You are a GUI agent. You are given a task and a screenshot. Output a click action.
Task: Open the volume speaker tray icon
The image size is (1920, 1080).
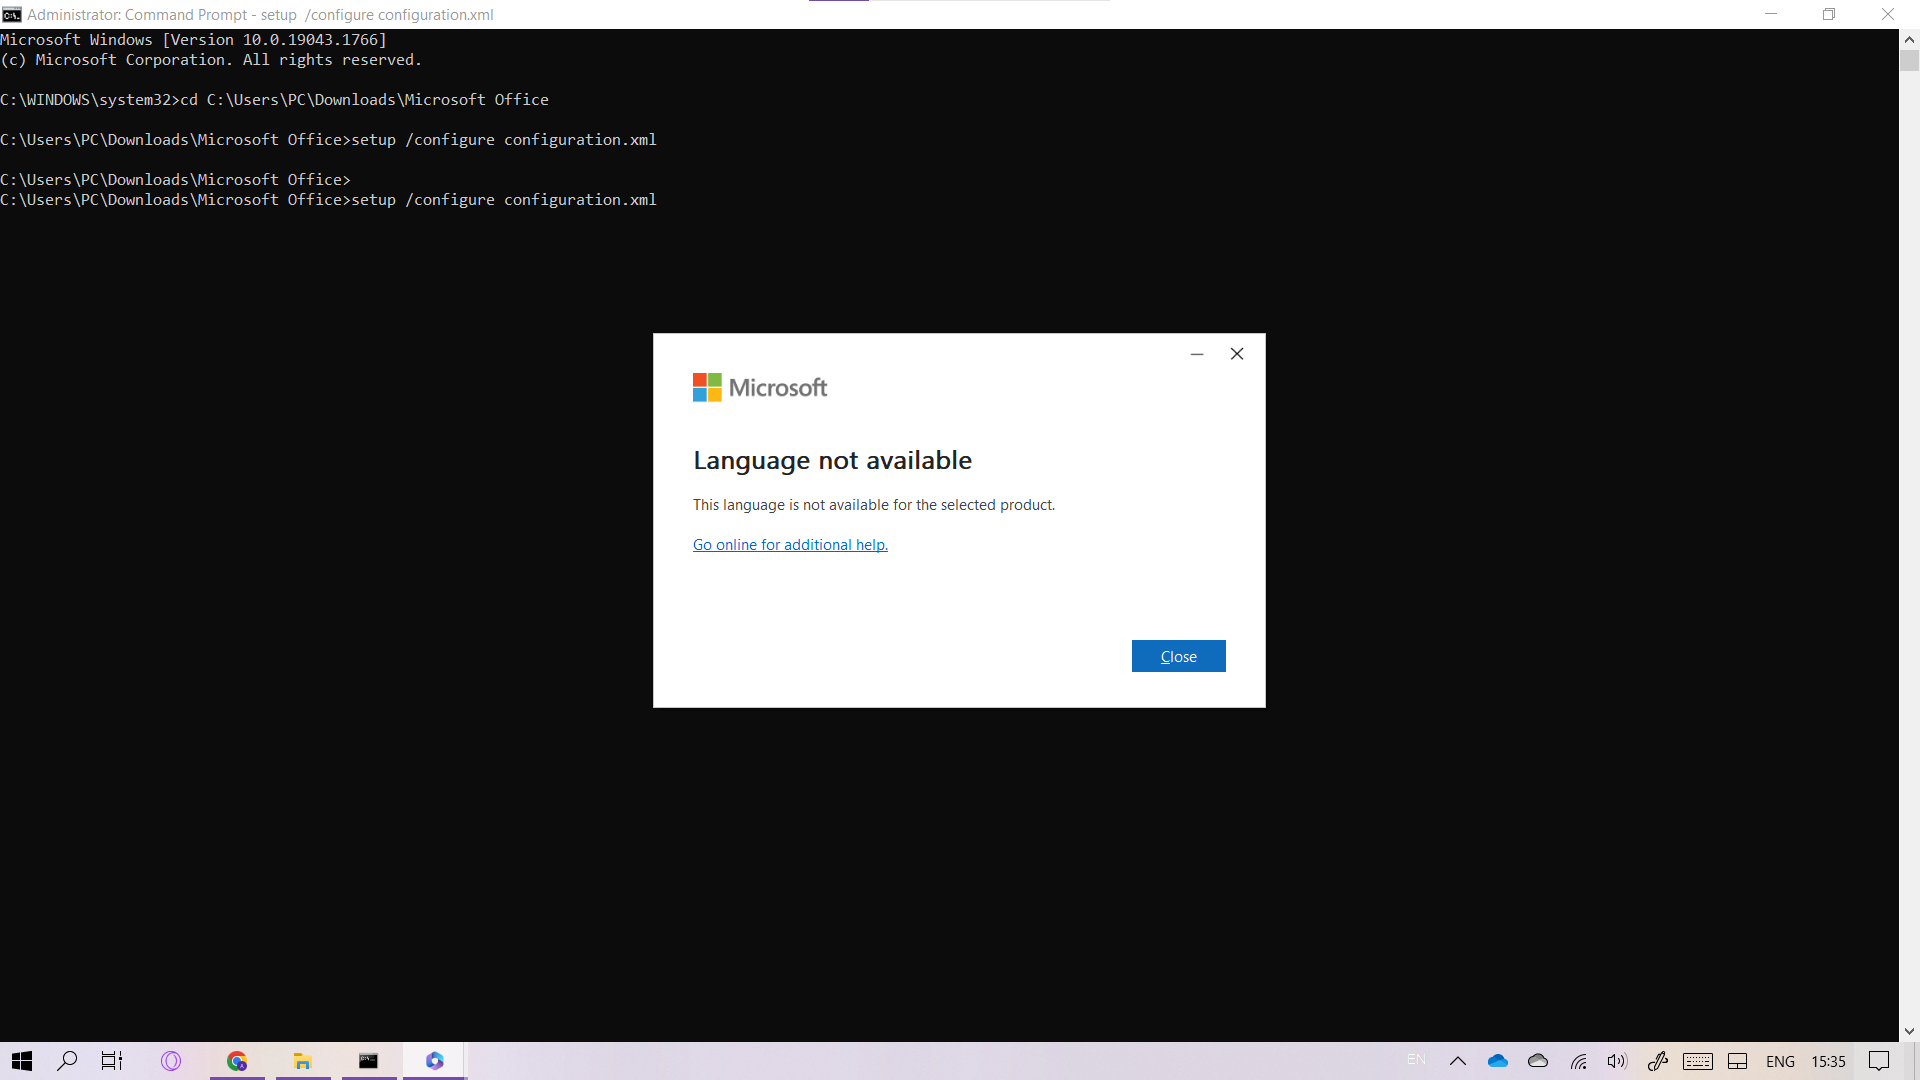click(1617, 1061)
